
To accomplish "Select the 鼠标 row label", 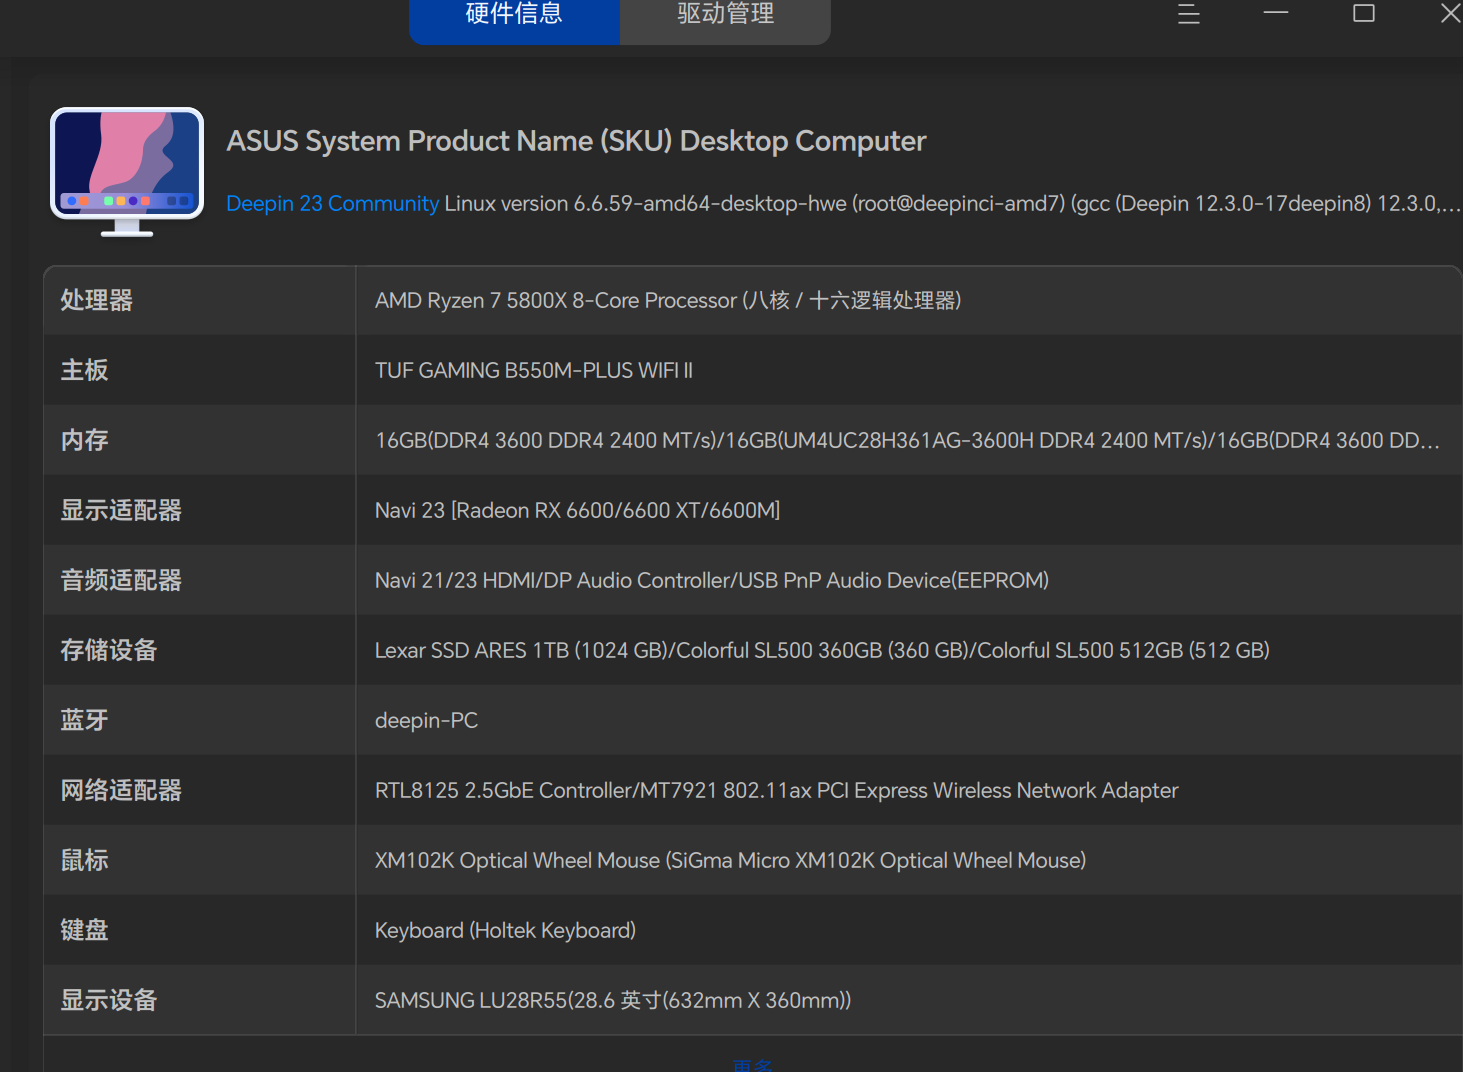I will pos(84,860).
